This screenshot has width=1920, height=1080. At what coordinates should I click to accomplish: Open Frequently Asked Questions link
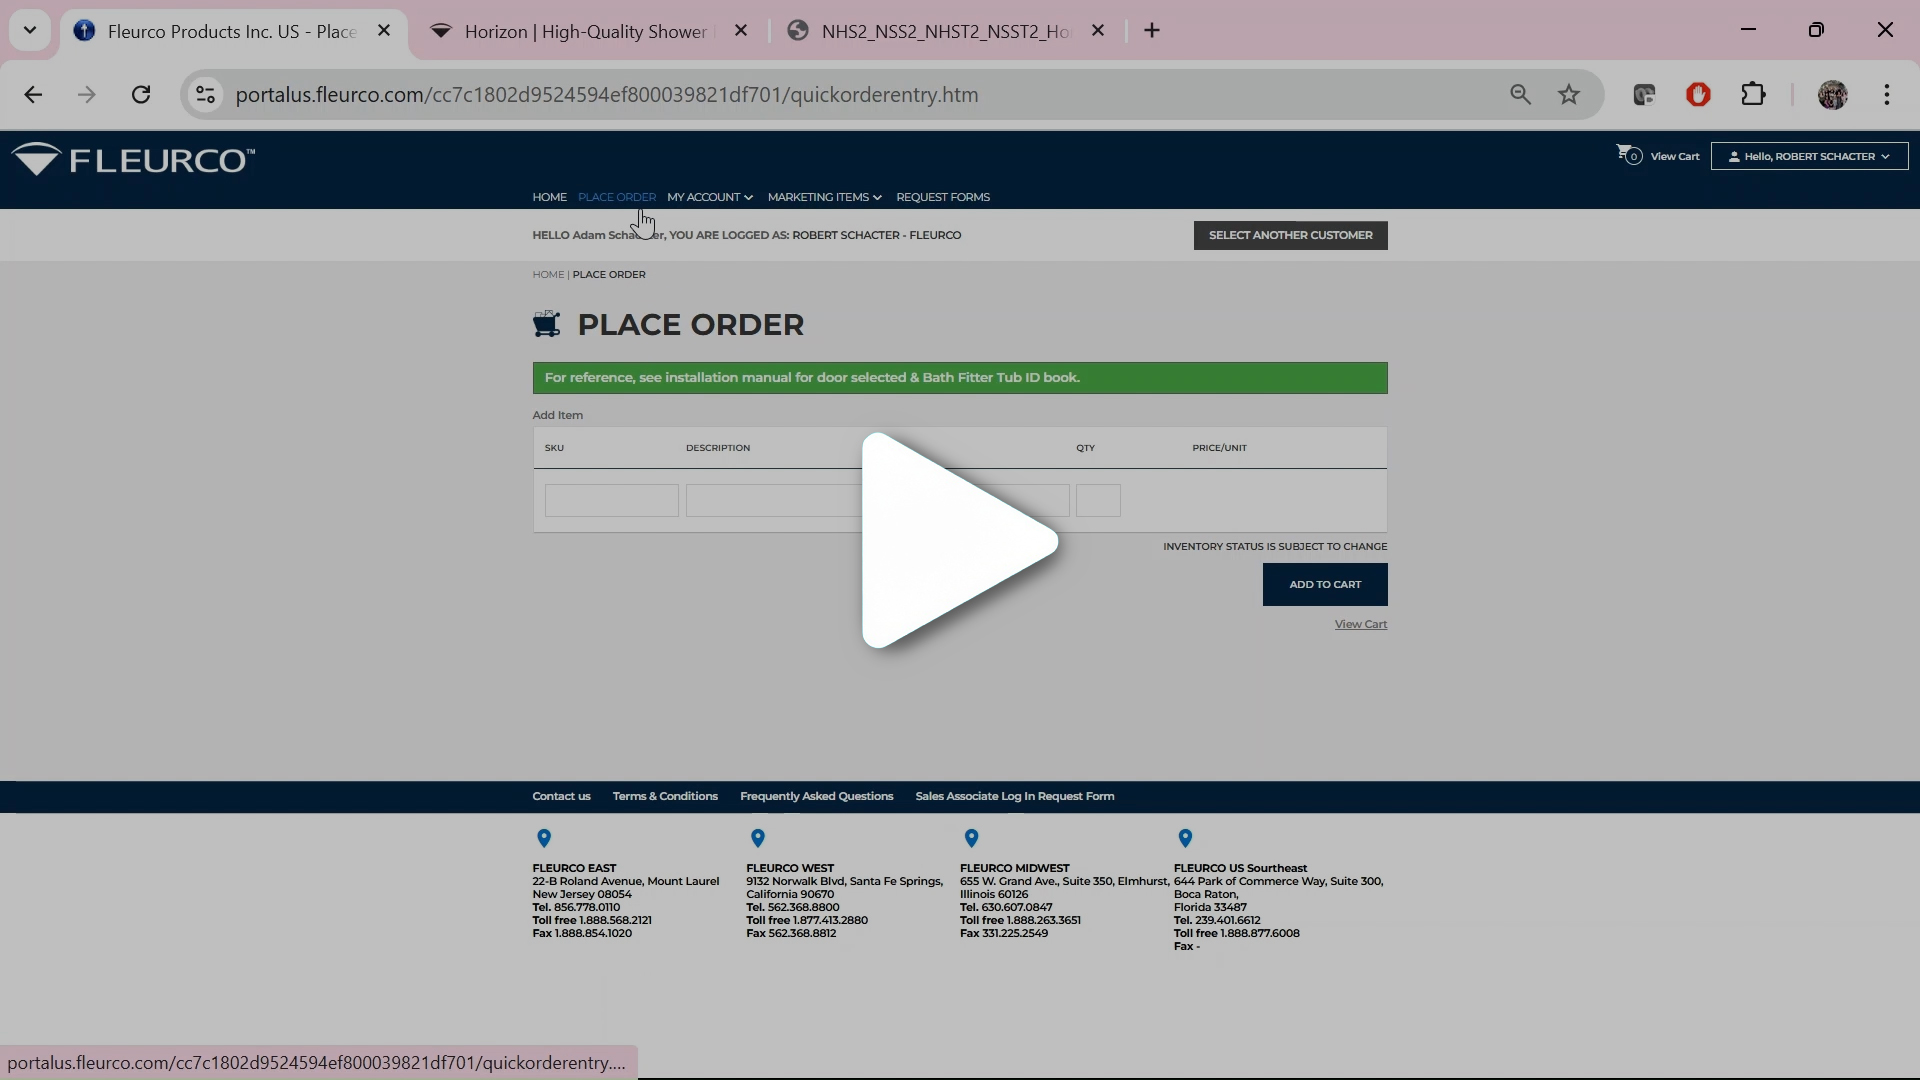click(816, 796)
